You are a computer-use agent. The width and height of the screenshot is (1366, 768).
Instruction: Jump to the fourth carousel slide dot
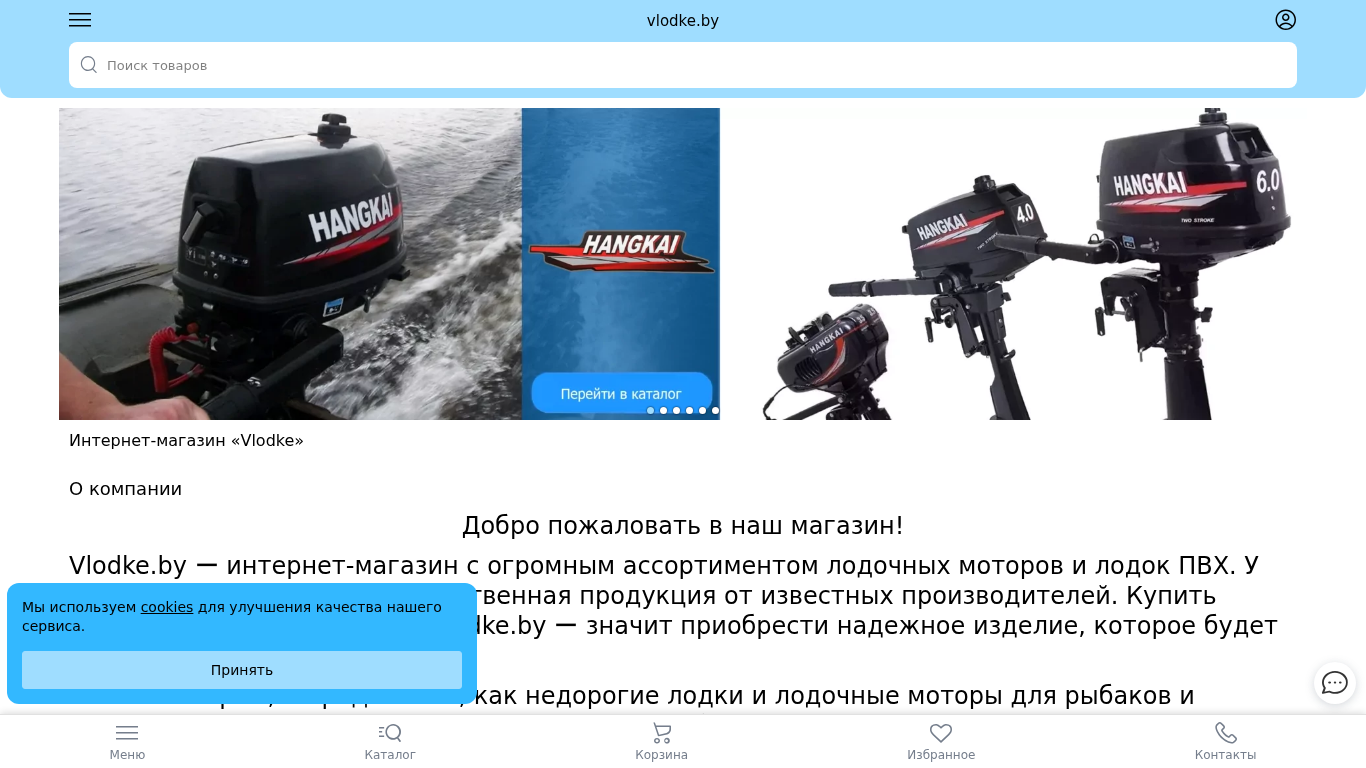pyautogui.click(x=690, y=411)
